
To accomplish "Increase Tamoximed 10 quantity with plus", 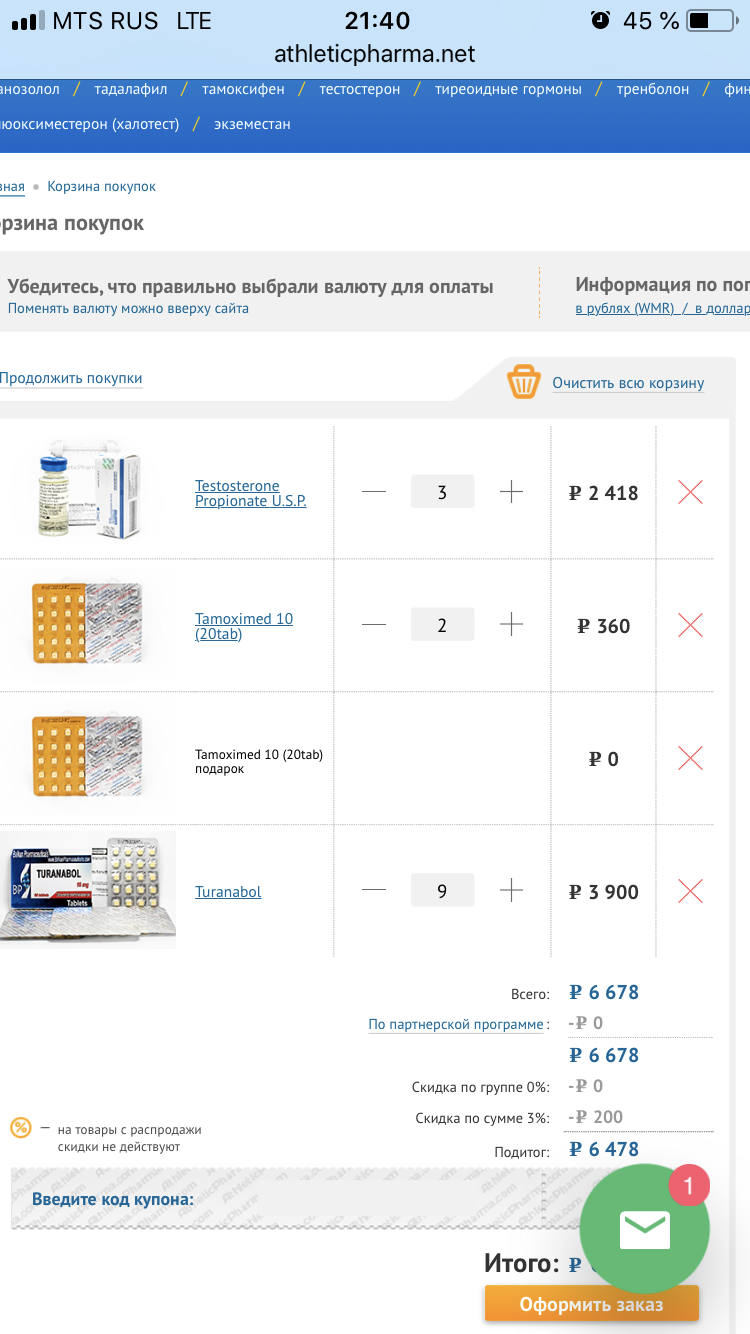I will coord(511,626).
